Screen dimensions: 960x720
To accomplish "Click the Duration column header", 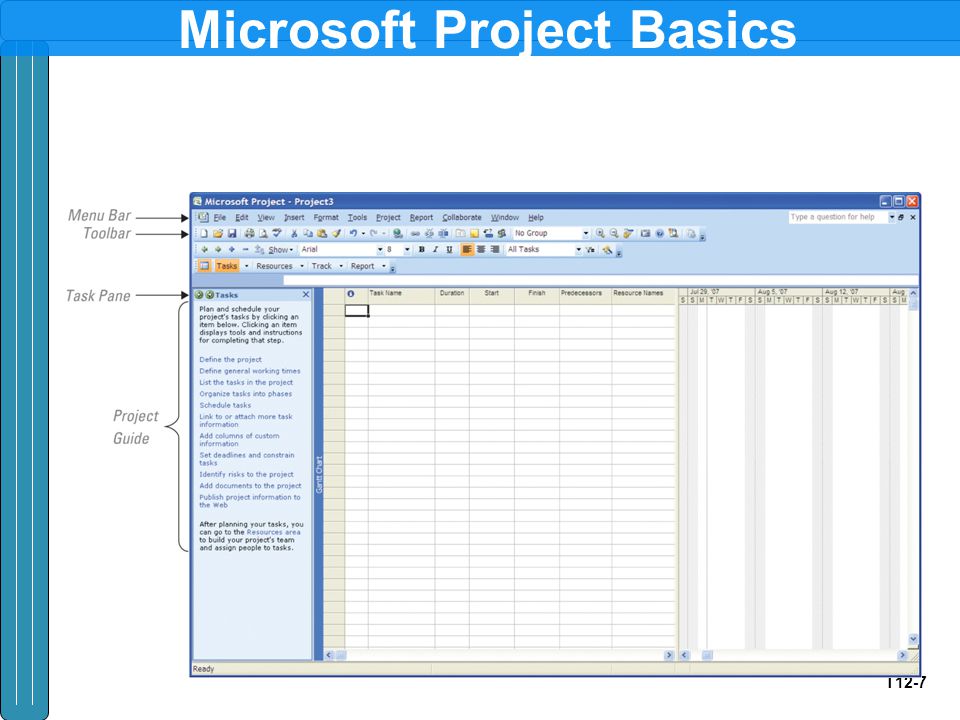I will click(x=452, y=293).
